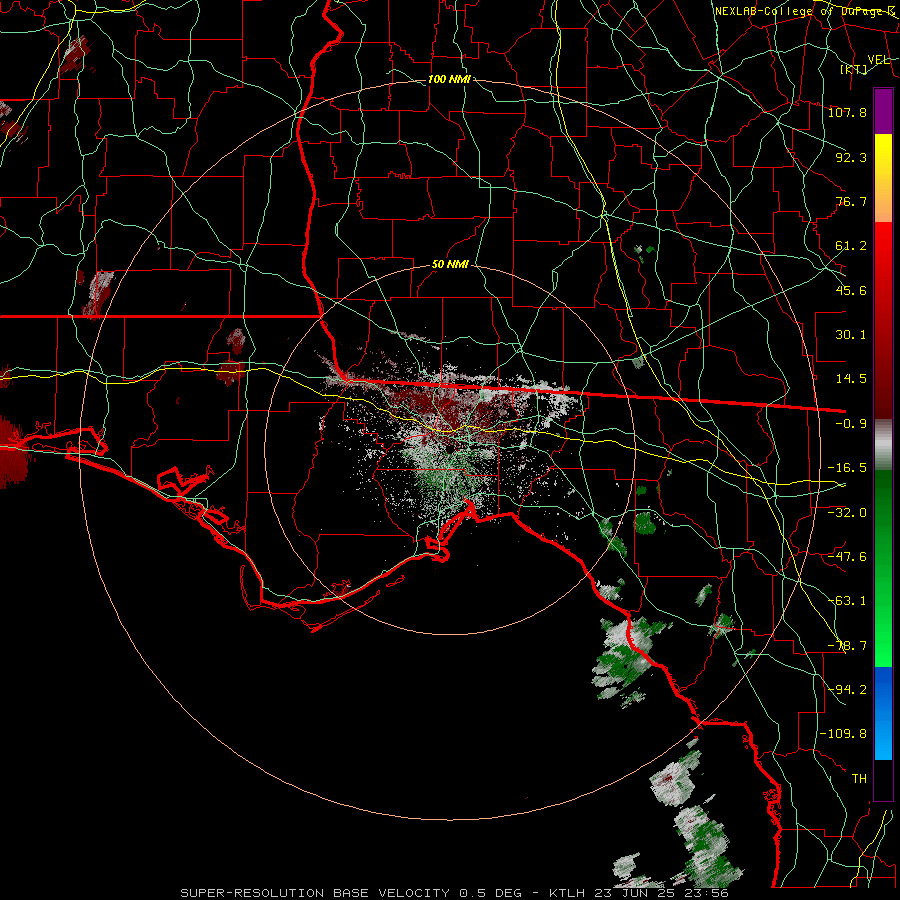
Task: Click the -78.7 velocity scale value
Action: tap(847, 646)
